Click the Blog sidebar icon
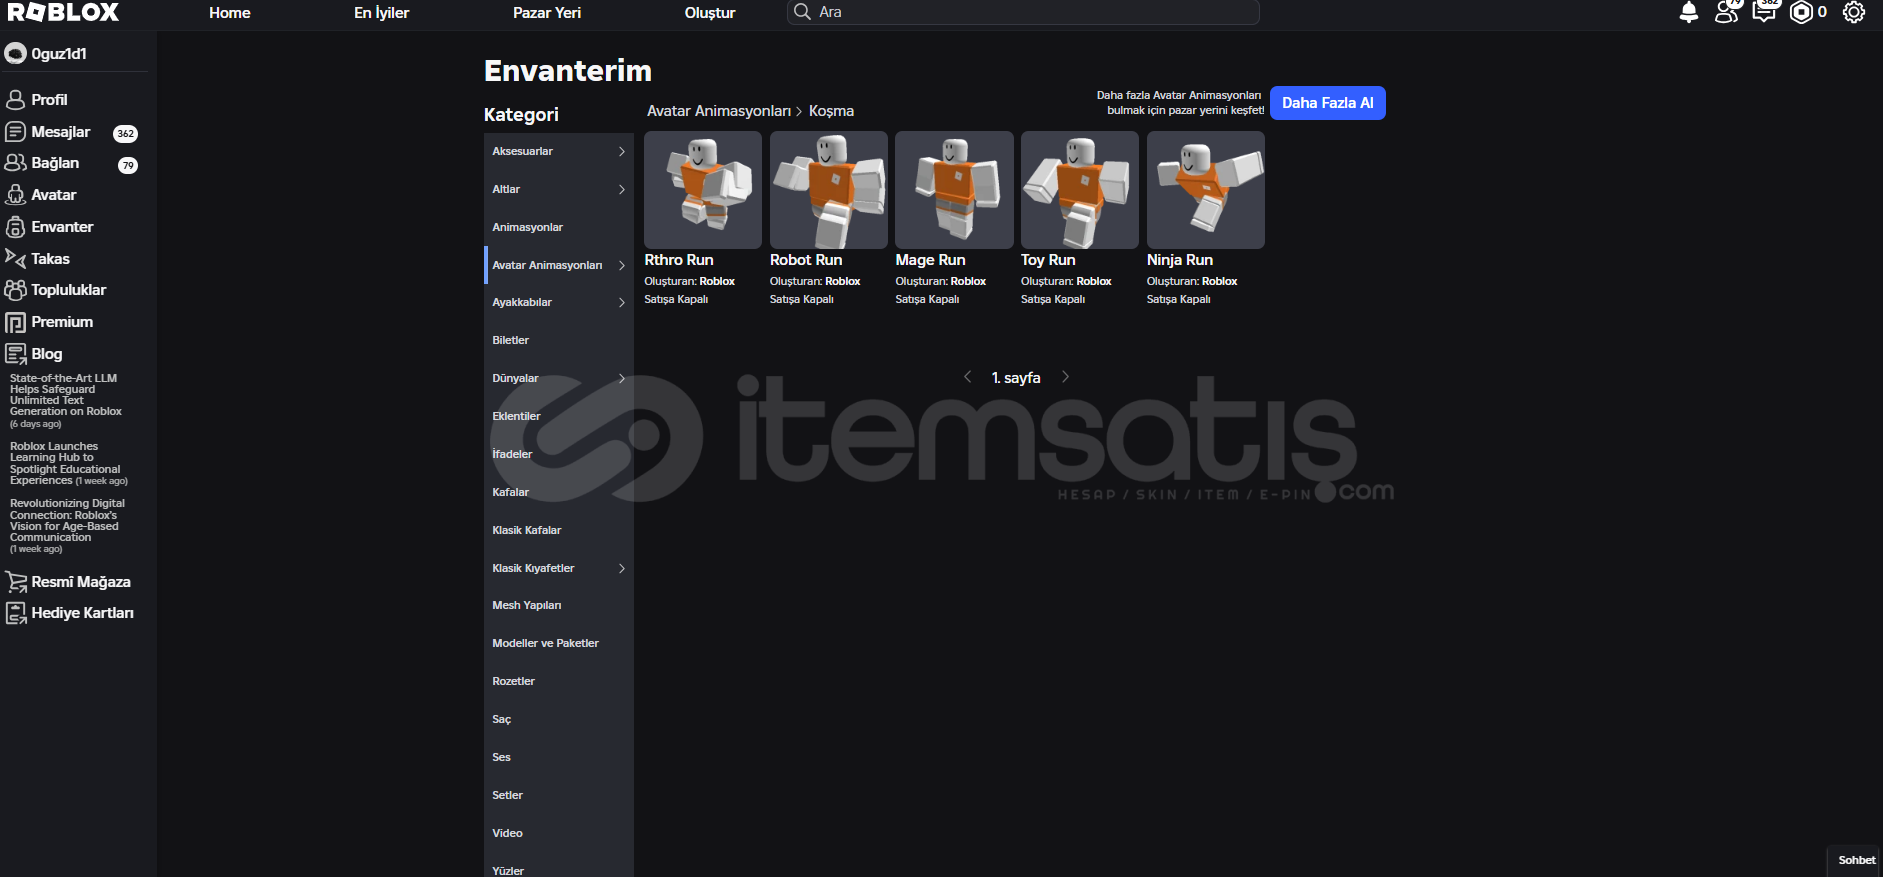The height and width of the screenshot is (877, 1883). click(x=15, y=354)
